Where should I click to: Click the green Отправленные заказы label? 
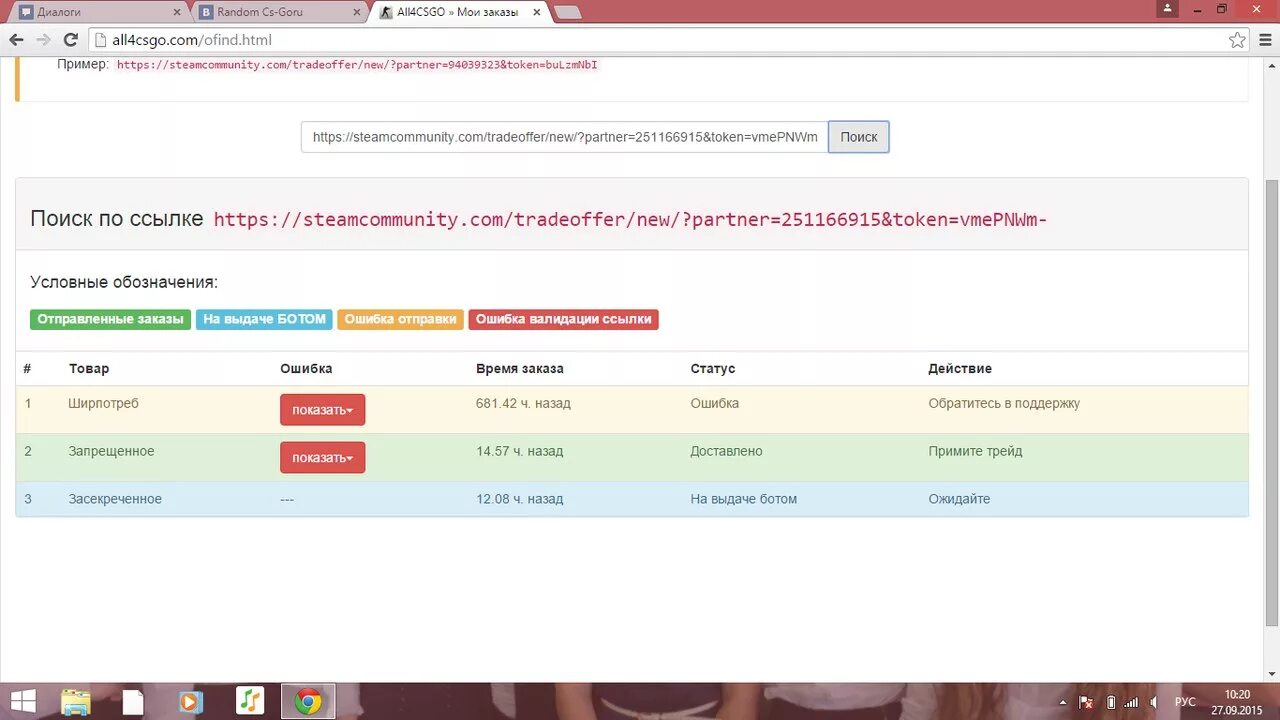click(110, 319)
